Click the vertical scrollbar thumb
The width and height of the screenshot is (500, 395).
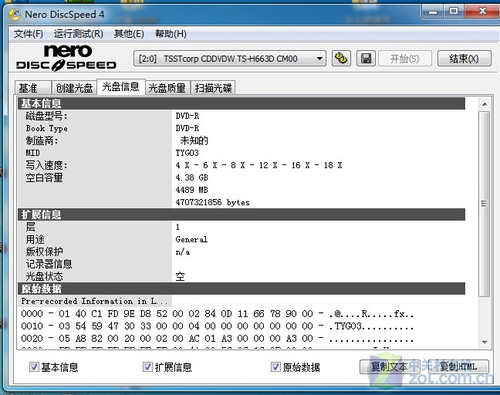click(484, 204)
